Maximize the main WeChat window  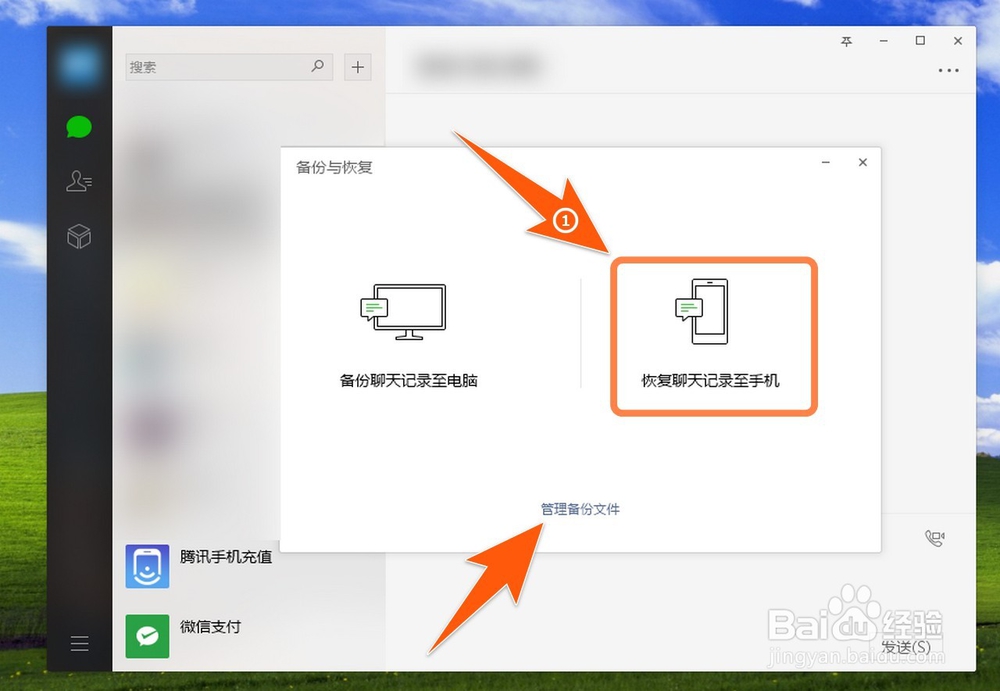(920, 41)
